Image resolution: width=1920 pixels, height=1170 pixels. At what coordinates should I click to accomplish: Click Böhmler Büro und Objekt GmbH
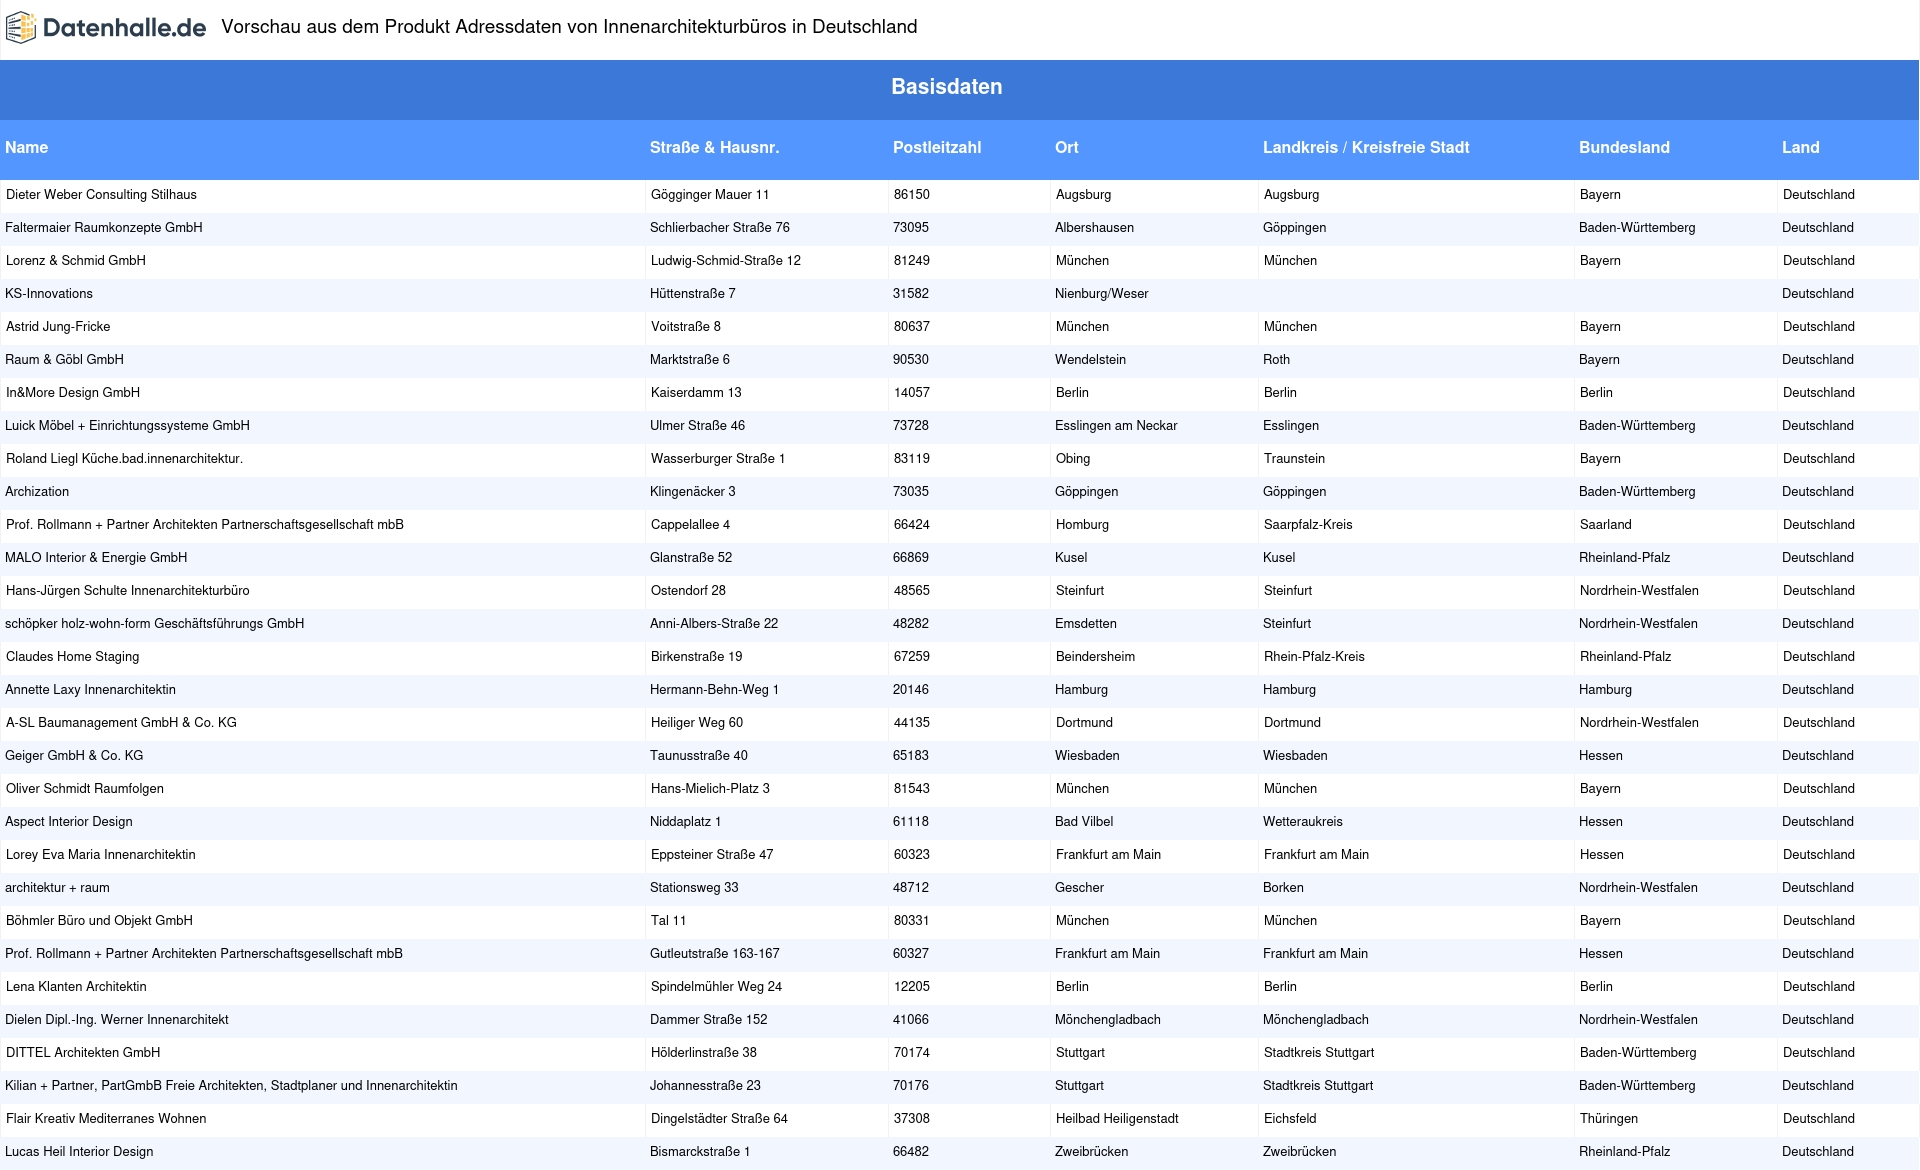pos(99,921)
